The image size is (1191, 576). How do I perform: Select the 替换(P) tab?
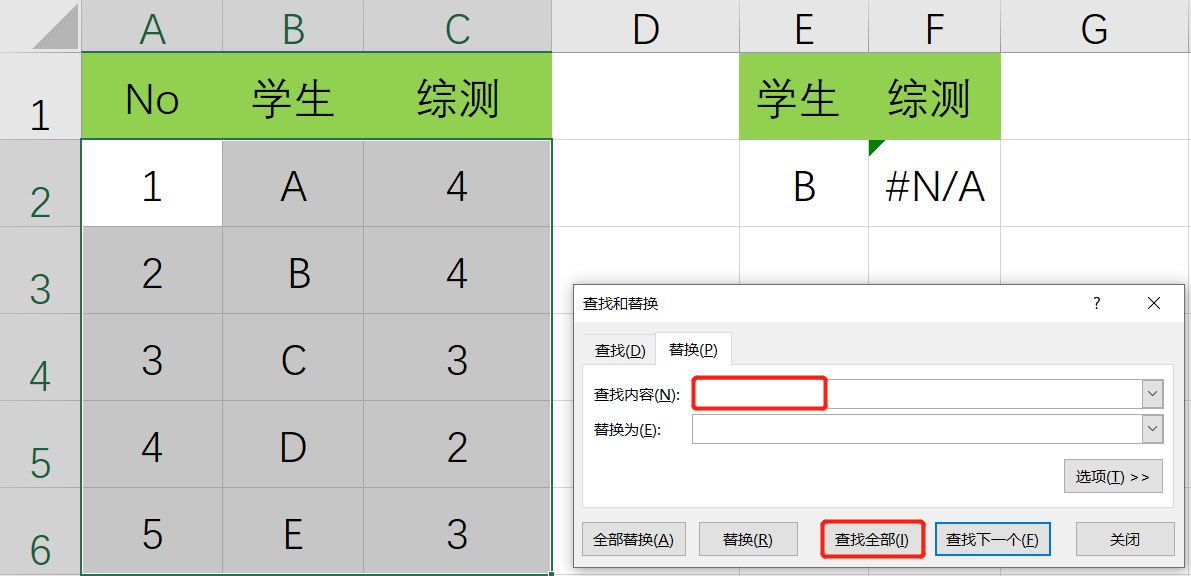(693, 350)
